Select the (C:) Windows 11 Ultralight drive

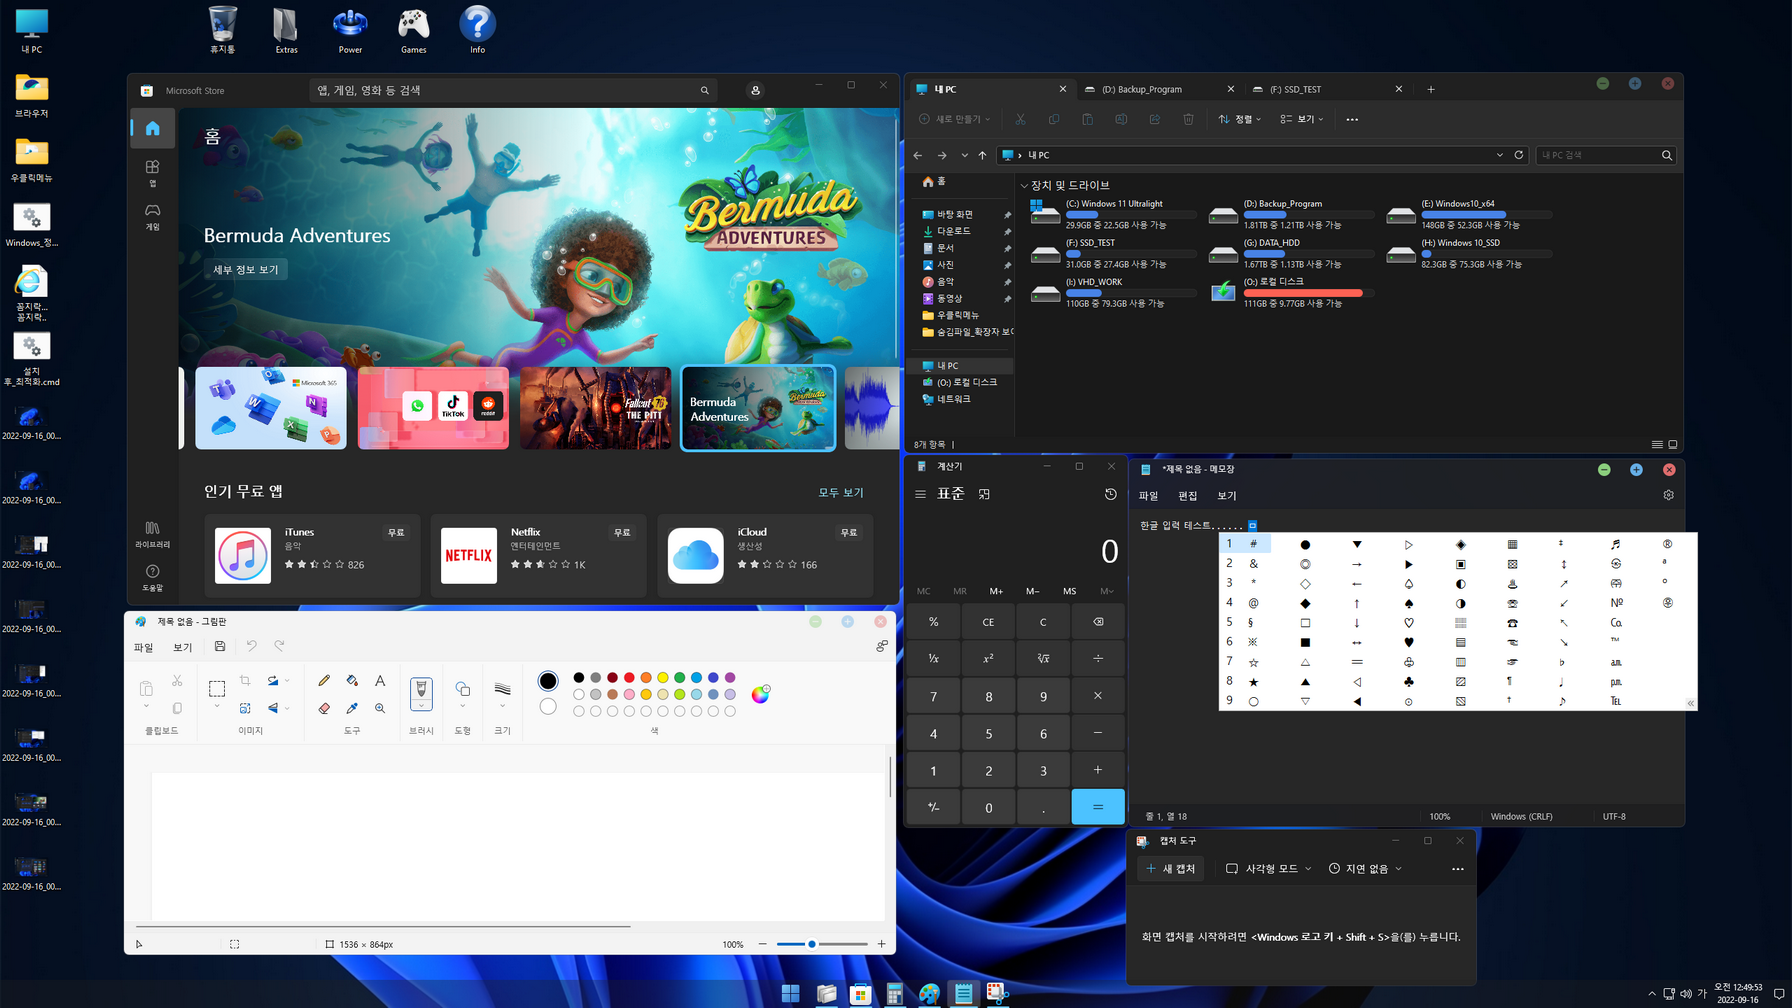click(x=1112, y=213)
